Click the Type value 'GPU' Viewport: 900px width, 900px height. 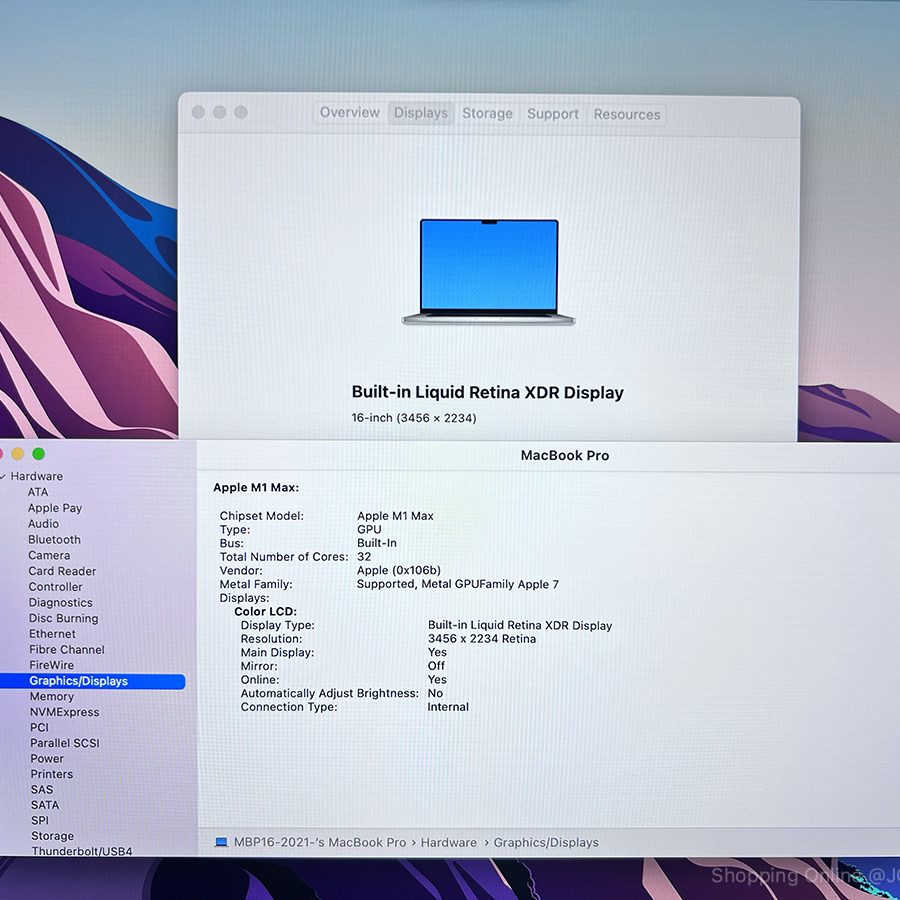coord(369,529)
